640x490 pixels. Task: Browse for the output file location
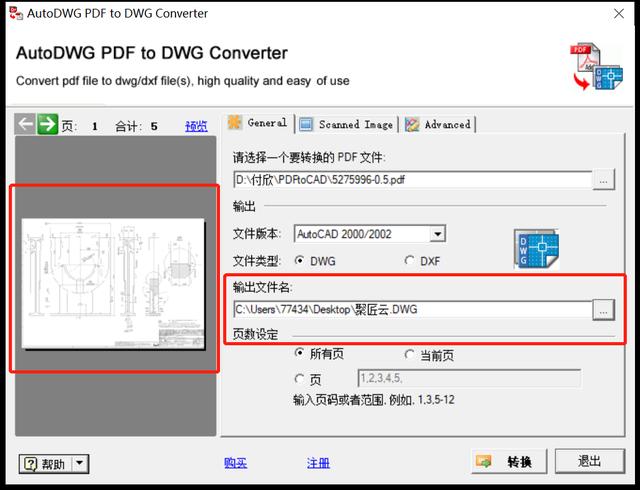click(x=603, y=310)
